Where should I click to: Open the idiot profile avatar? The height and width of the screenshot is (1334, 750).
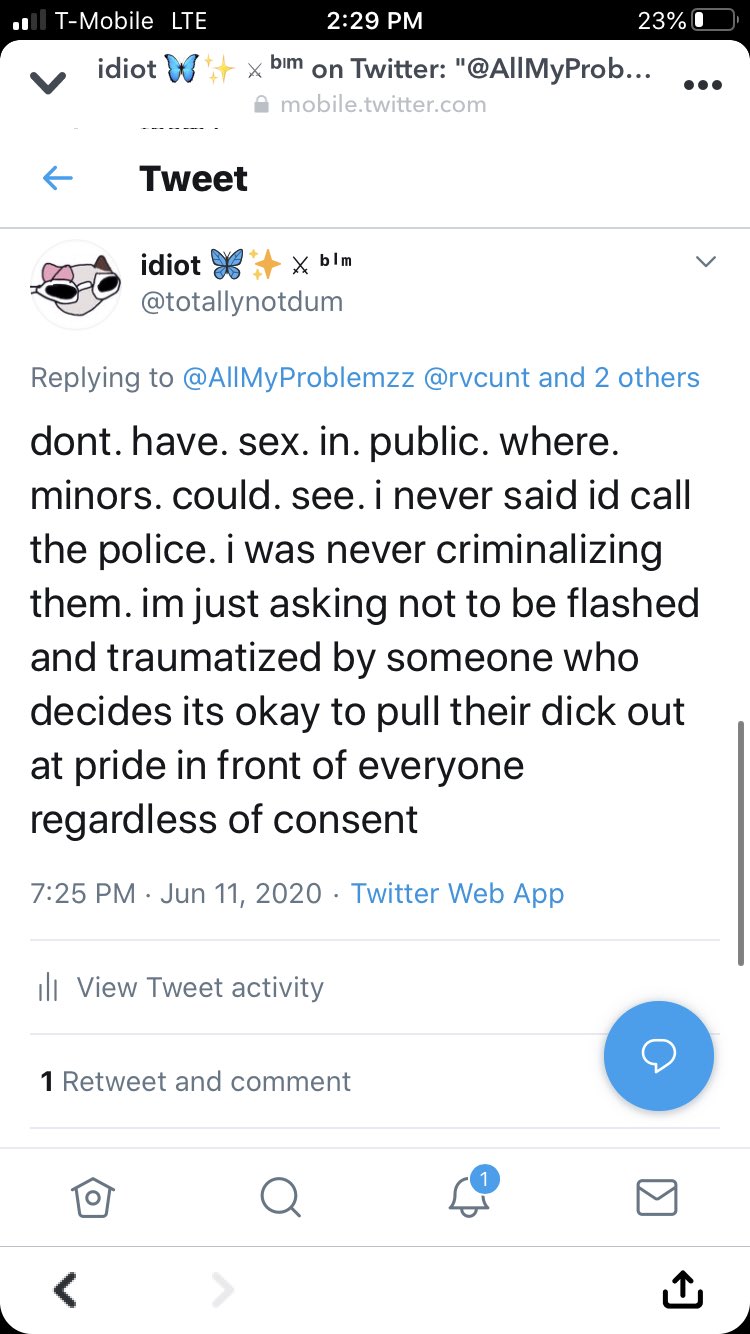point(77,285)
